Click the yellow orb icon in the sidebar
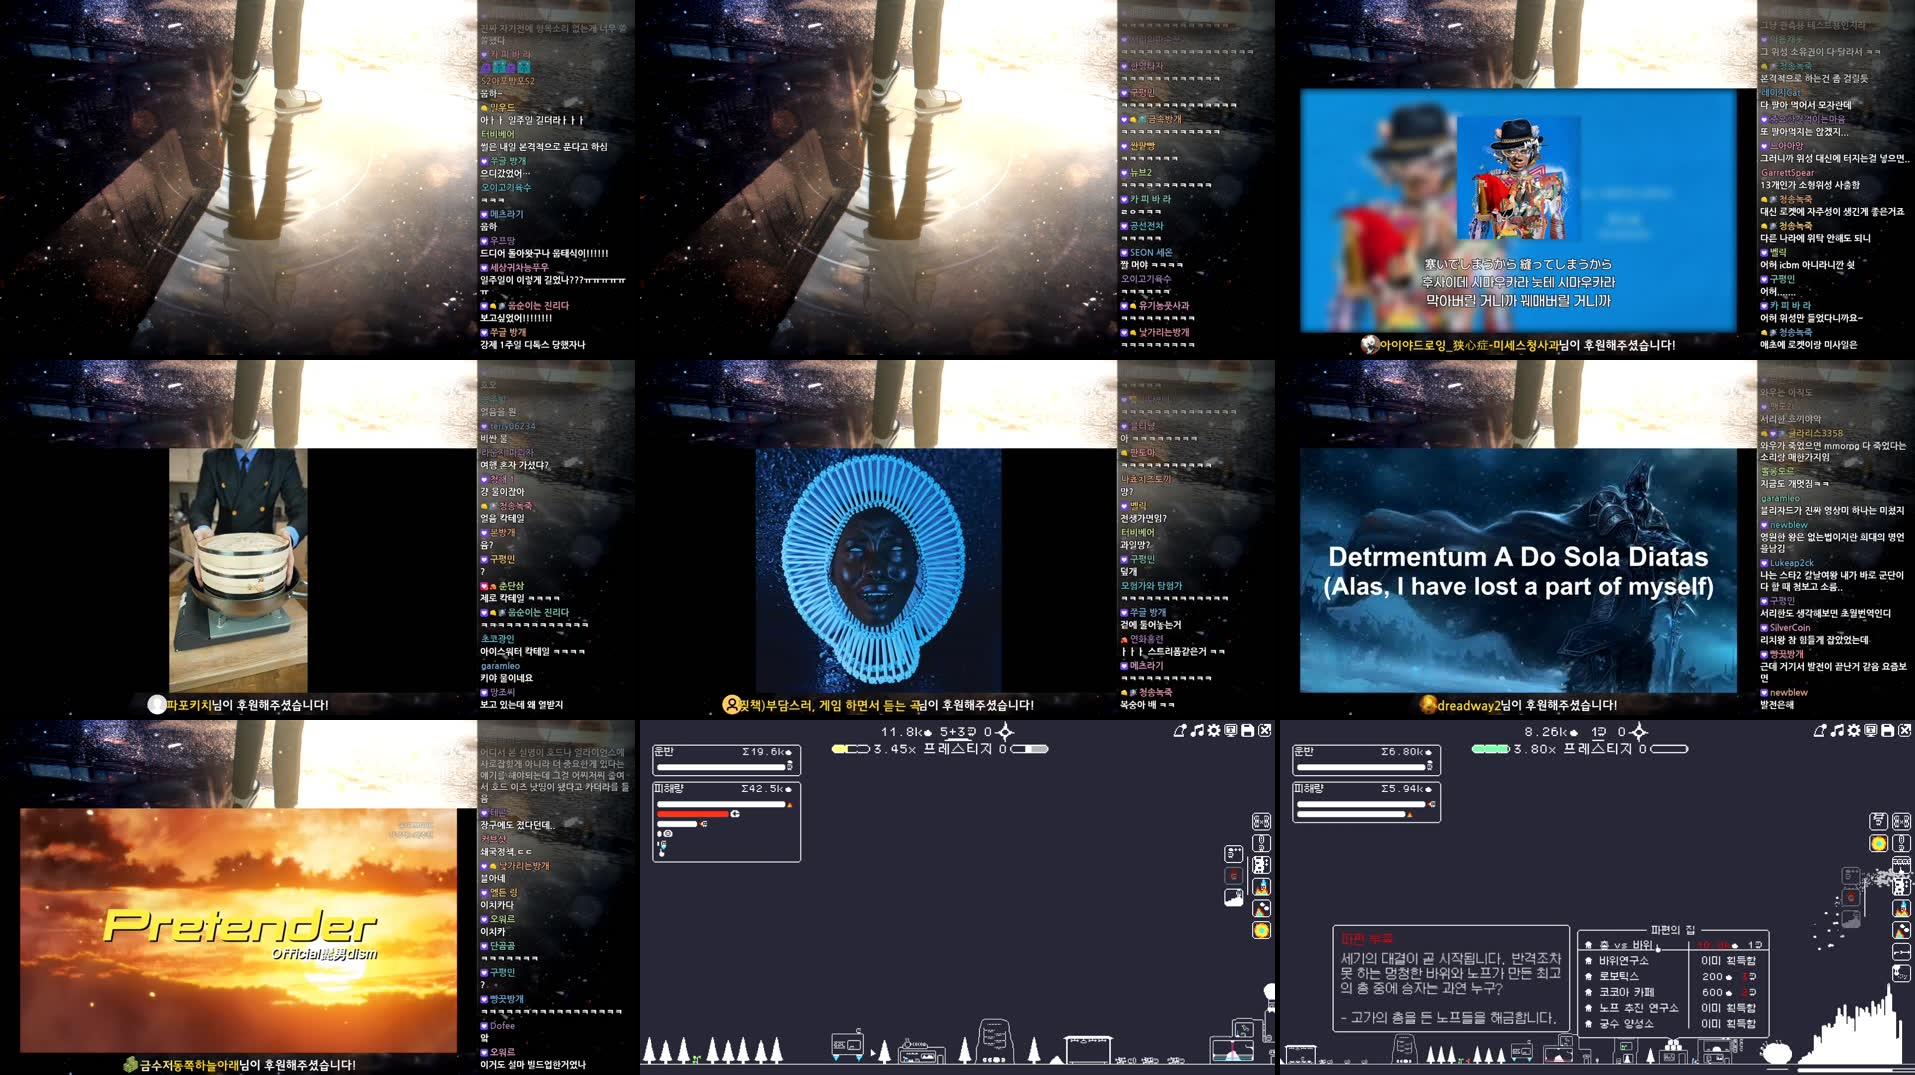Image resolution: width=1915 pixels, height=1075 pixels. [1879, 843]
